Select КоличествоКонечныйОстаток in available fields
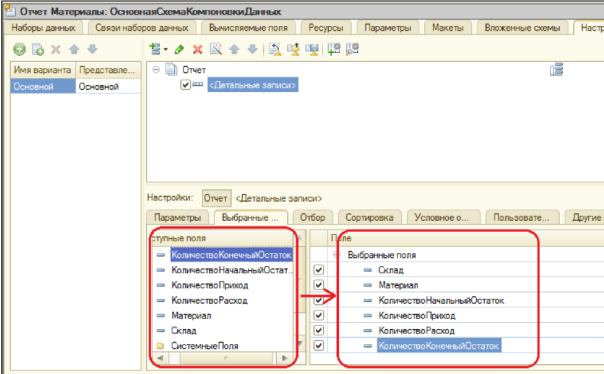This screenshot has width=604, height=374. pyautogui.click(x=231, y=255)
